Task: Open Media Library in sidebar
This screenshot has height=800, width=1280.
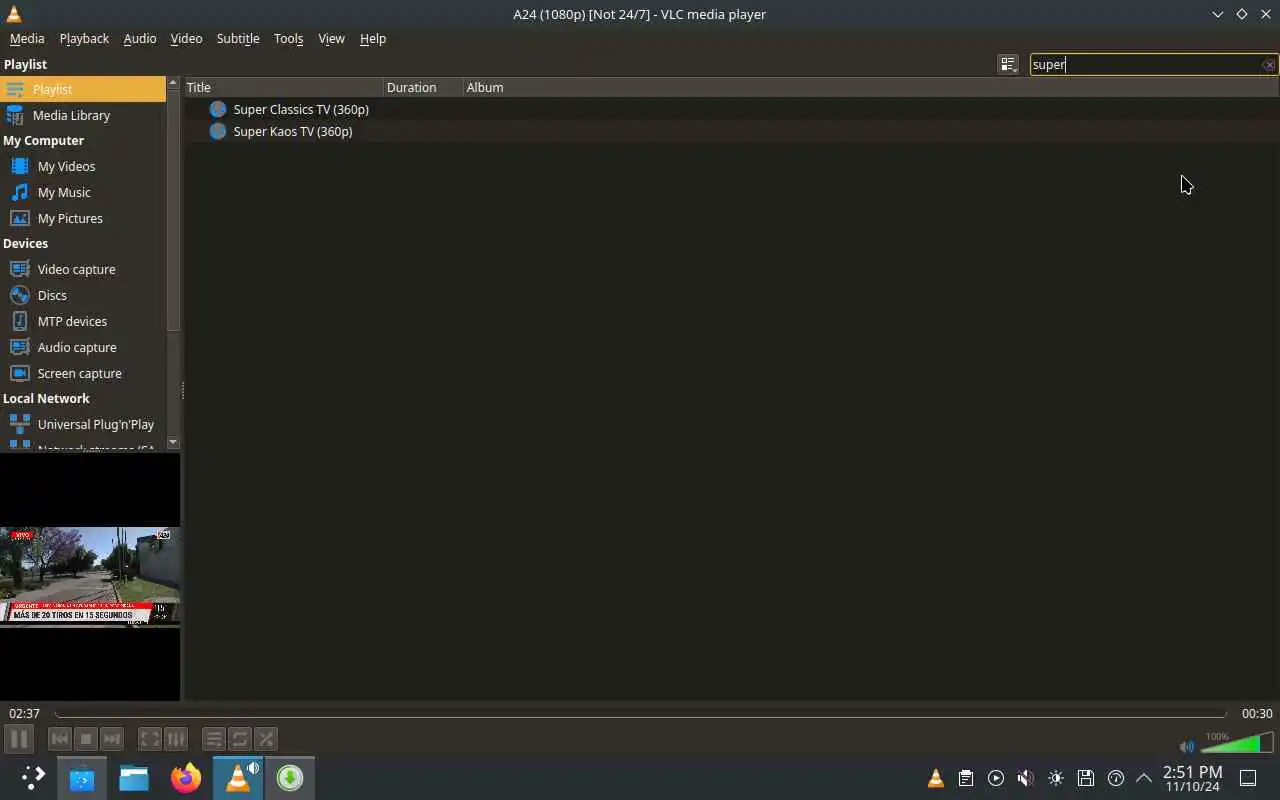Action: coord(83,115)
